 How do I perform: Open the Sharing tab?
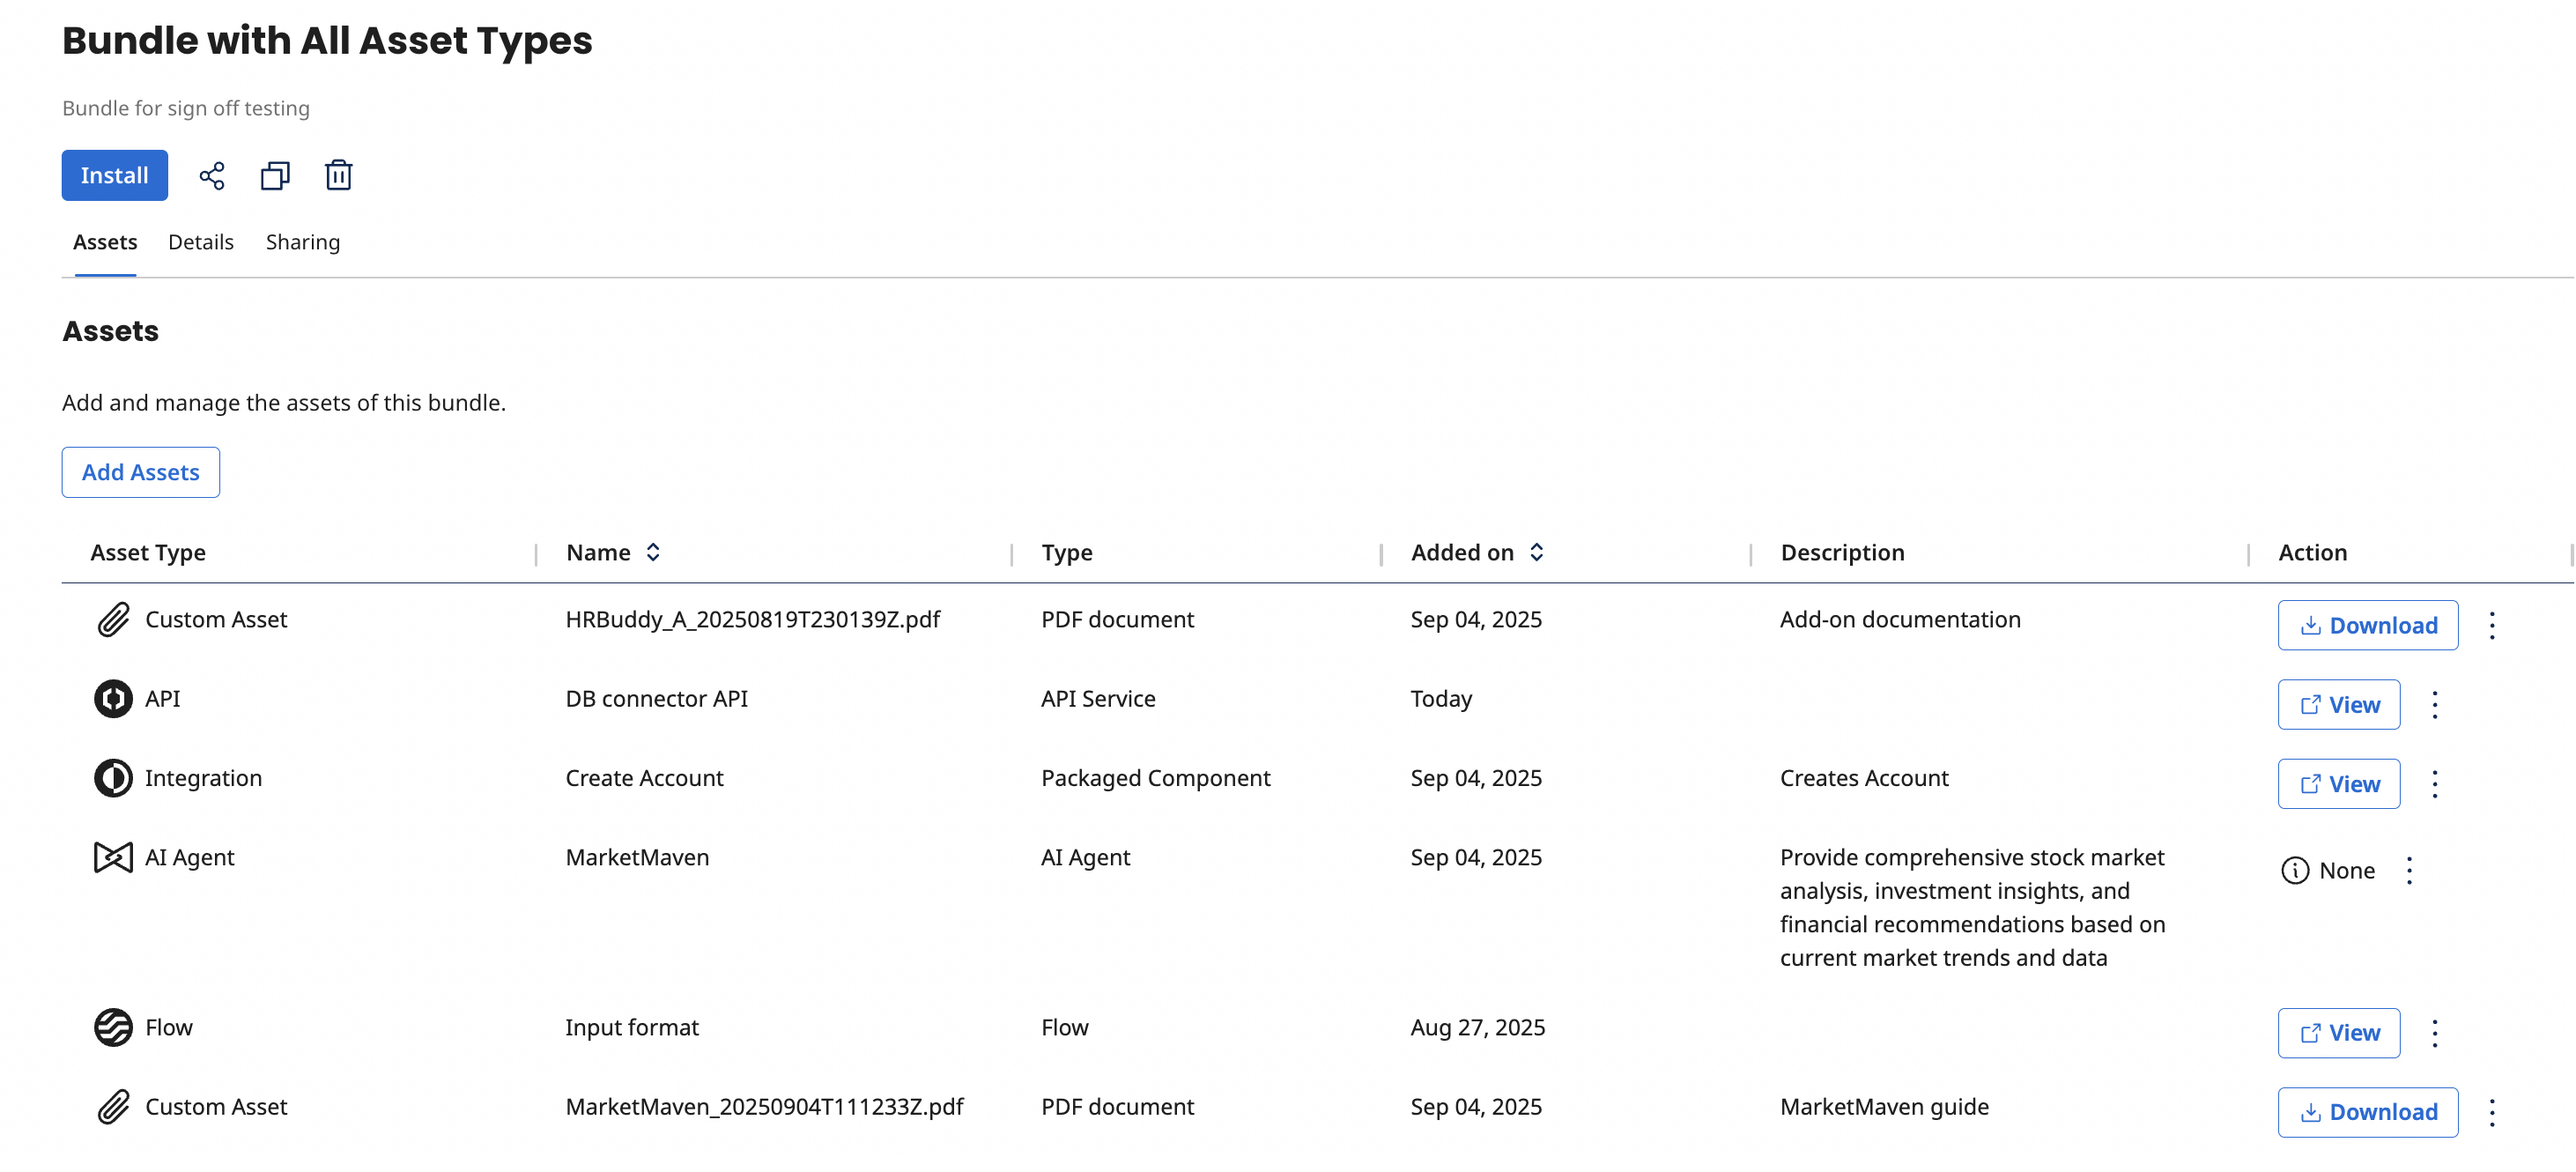coord(303,243)
